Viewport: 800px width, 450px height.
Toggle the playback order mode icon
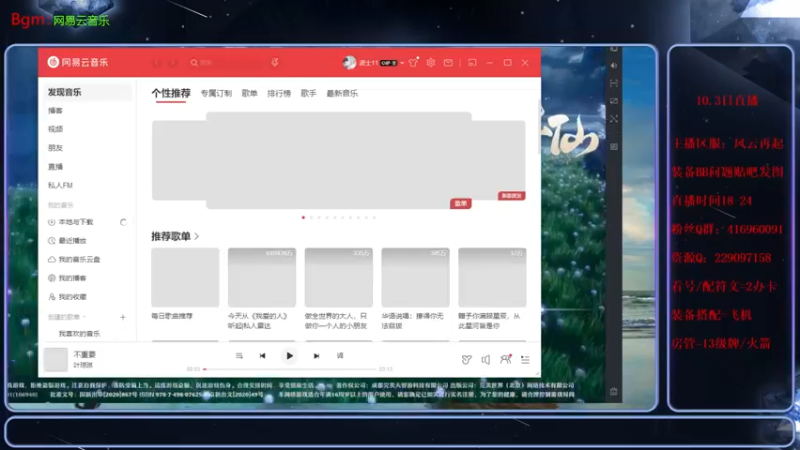(x=239, y=356)
